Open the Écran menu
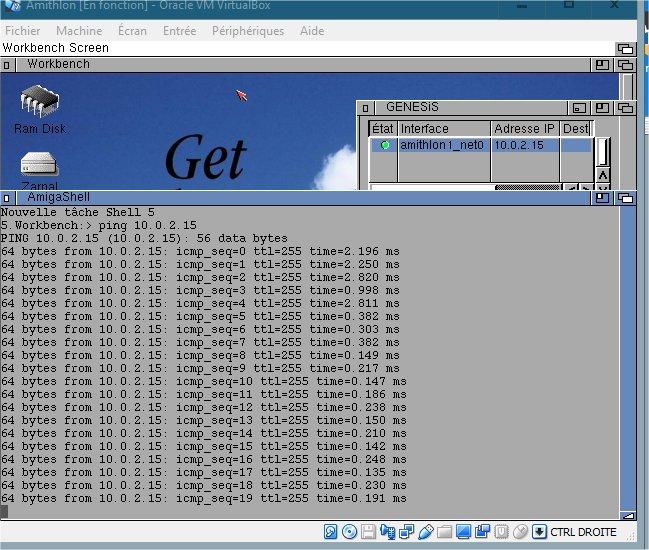 point(132,31)
